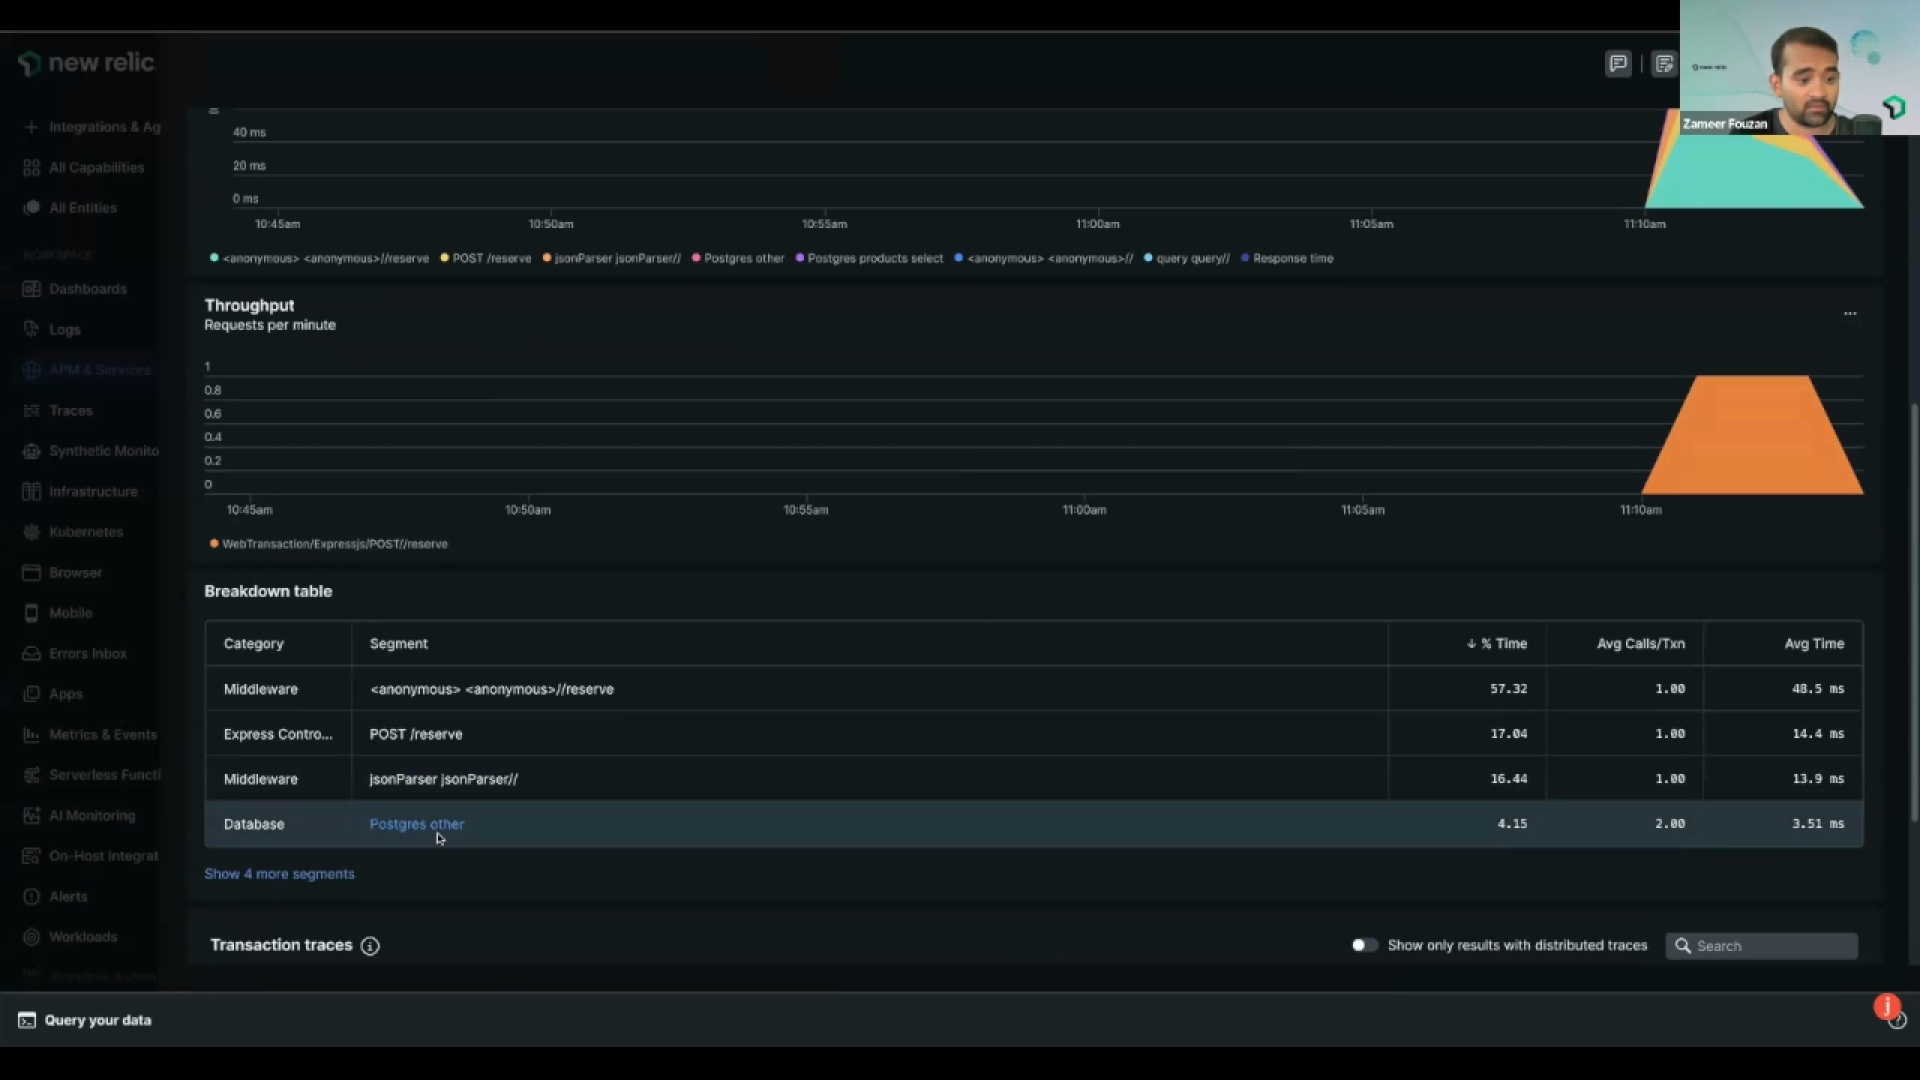Click the Traces sidebar icon
This screenshot has width=1920, height=1080.
31,411
